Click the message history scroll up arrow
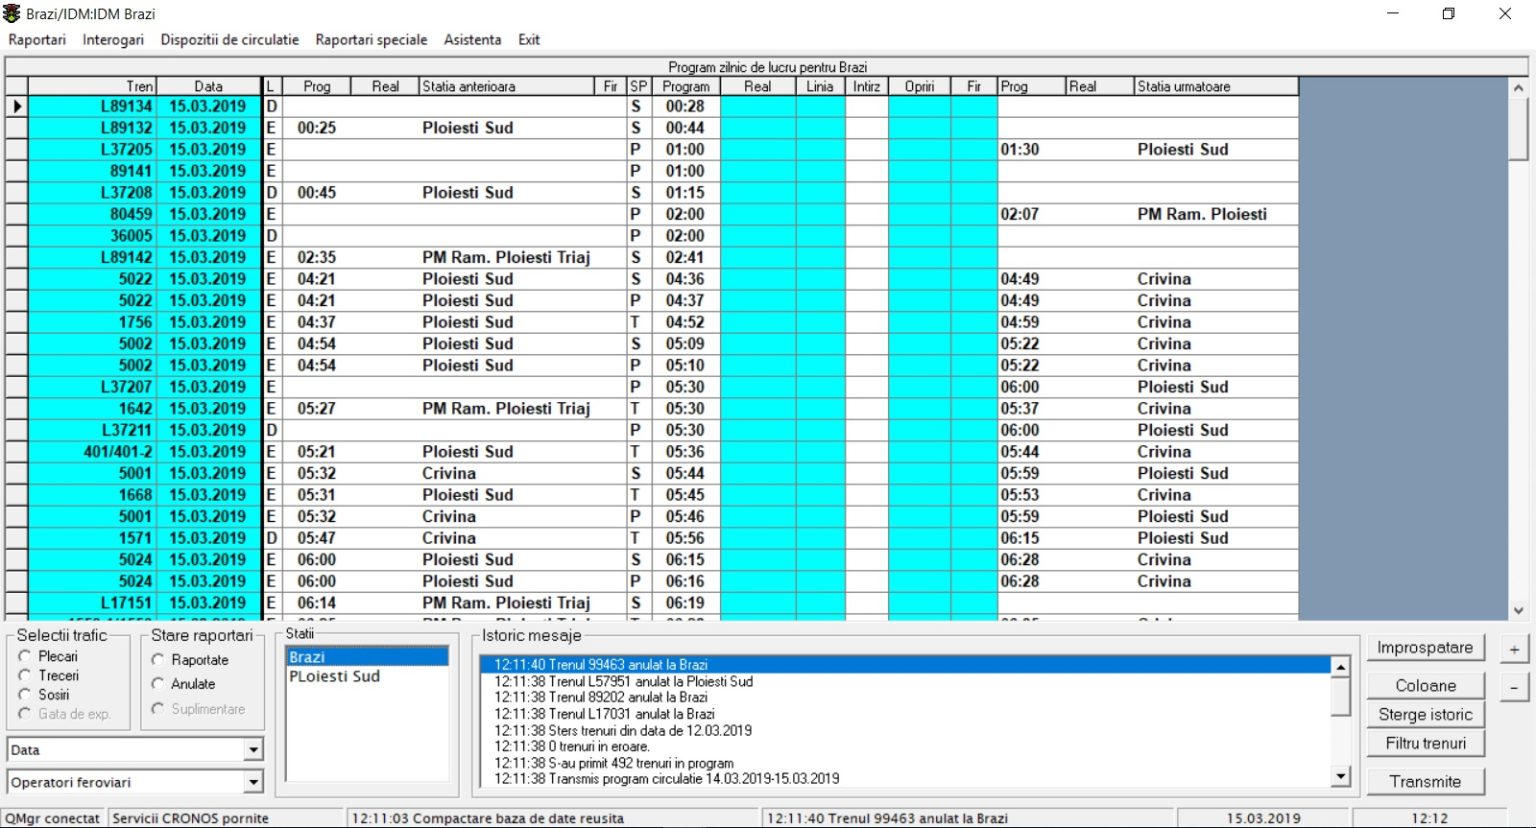The image size is (1536, 828). (x=1341, y=666)
